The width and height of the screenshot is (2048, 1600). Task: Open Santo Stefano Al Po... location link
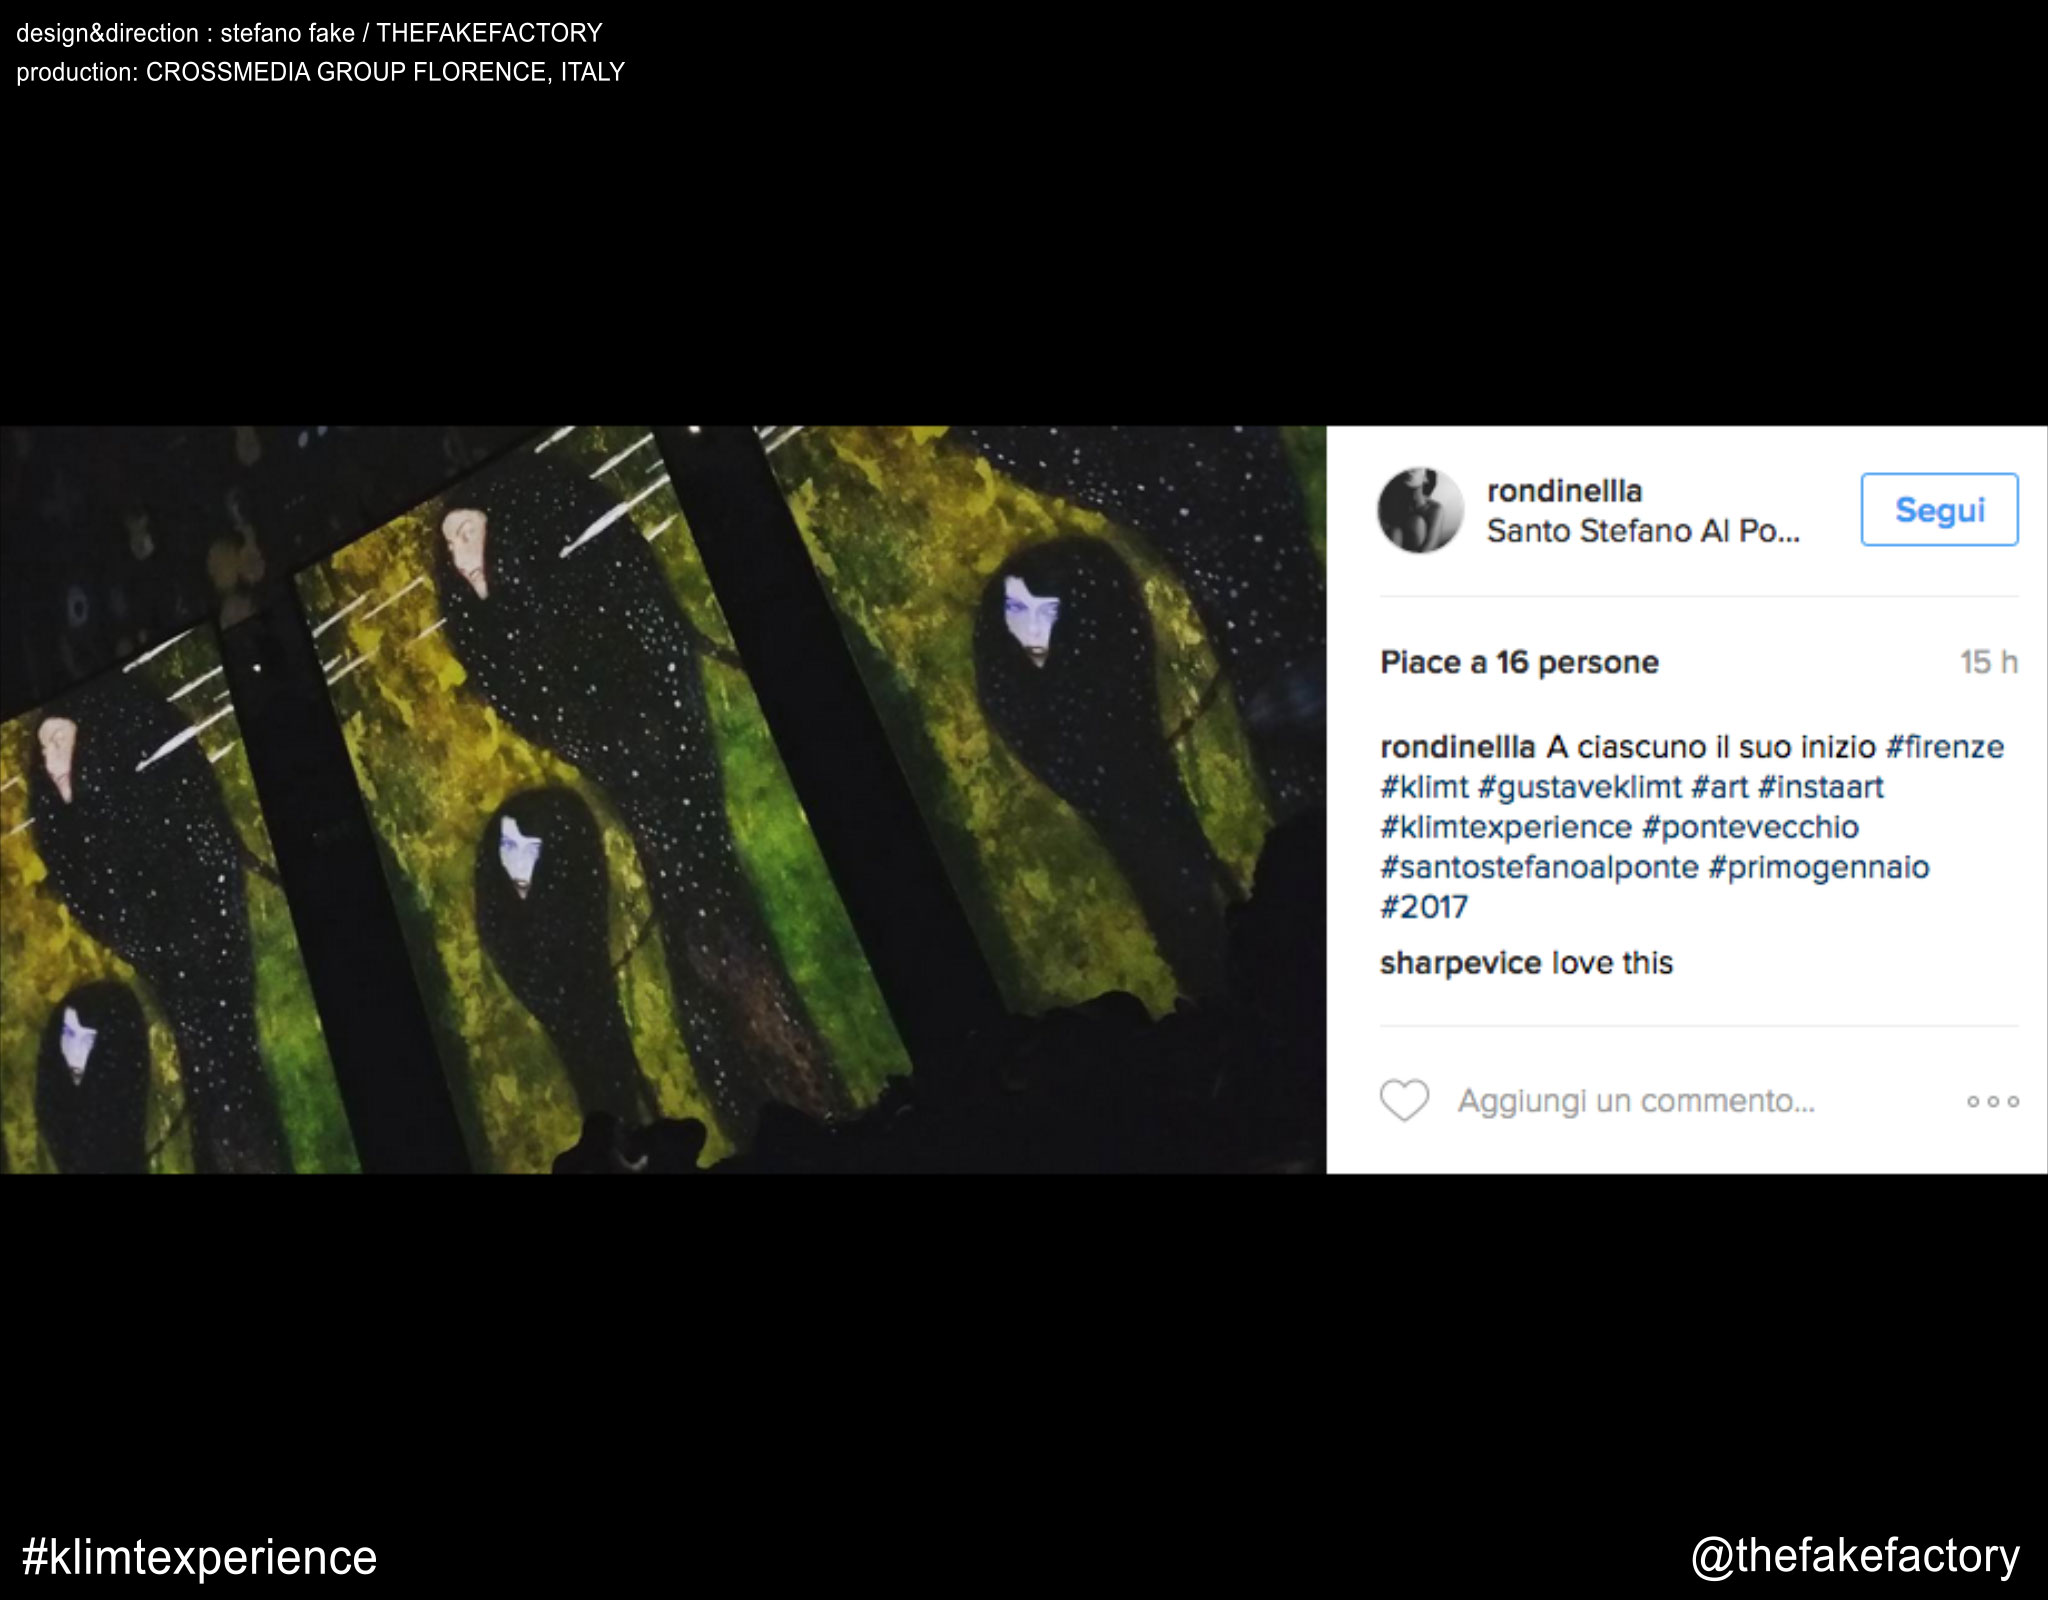[x=1643, y=531]
